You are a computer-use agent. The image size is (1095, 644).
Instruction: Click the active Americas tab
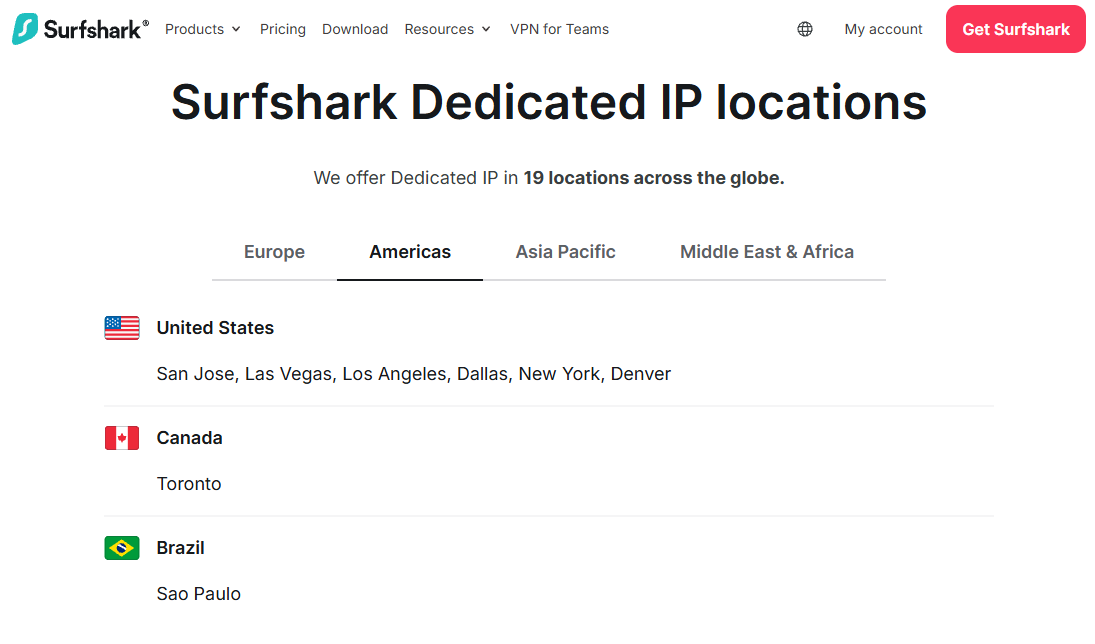[409, 252]
